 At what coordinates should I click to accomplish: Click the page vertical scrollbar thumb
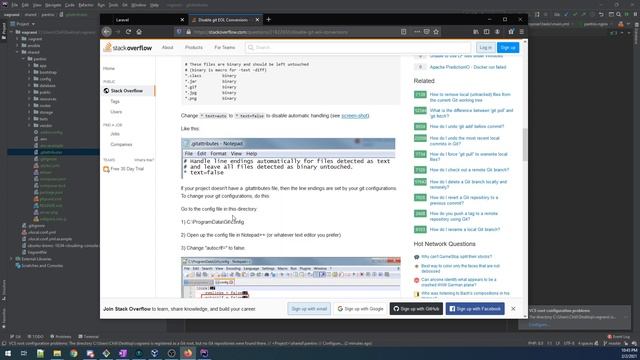coord(525,144)
